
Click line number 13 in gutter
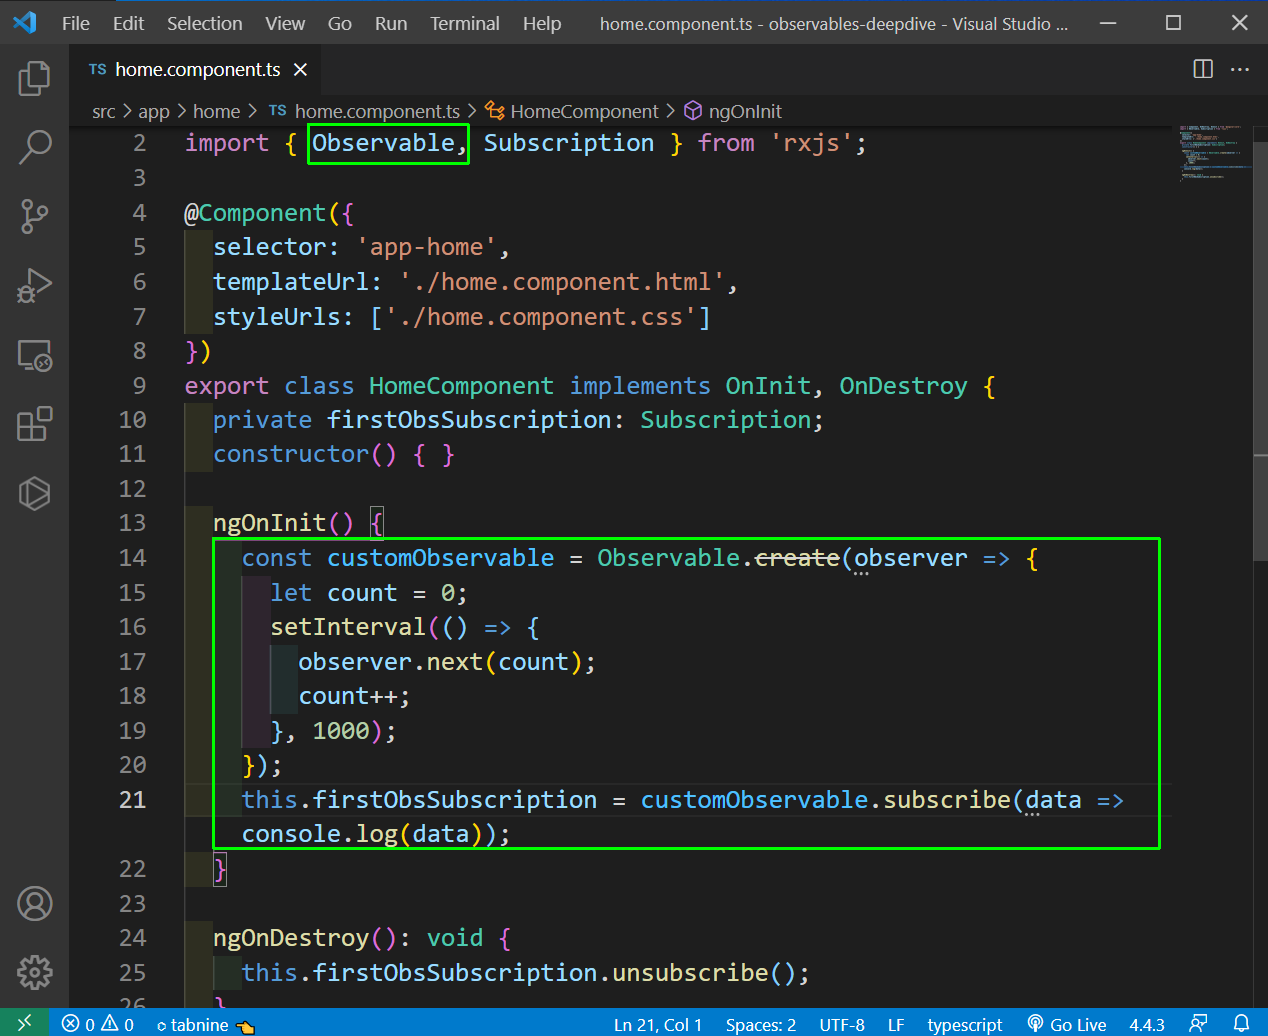coord(132,523)
